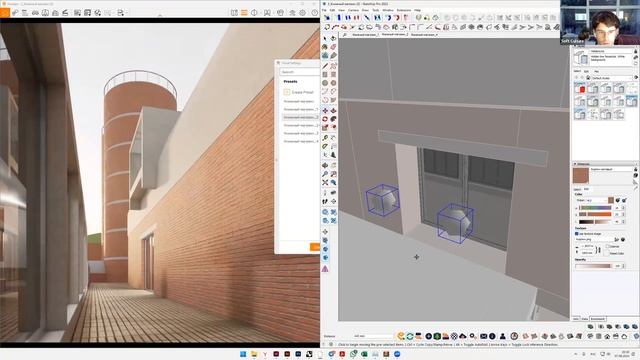Click the Styles home (In Model) icon
Screen dimensions: 640x360
pyautogui.click(x=588, y=78)
